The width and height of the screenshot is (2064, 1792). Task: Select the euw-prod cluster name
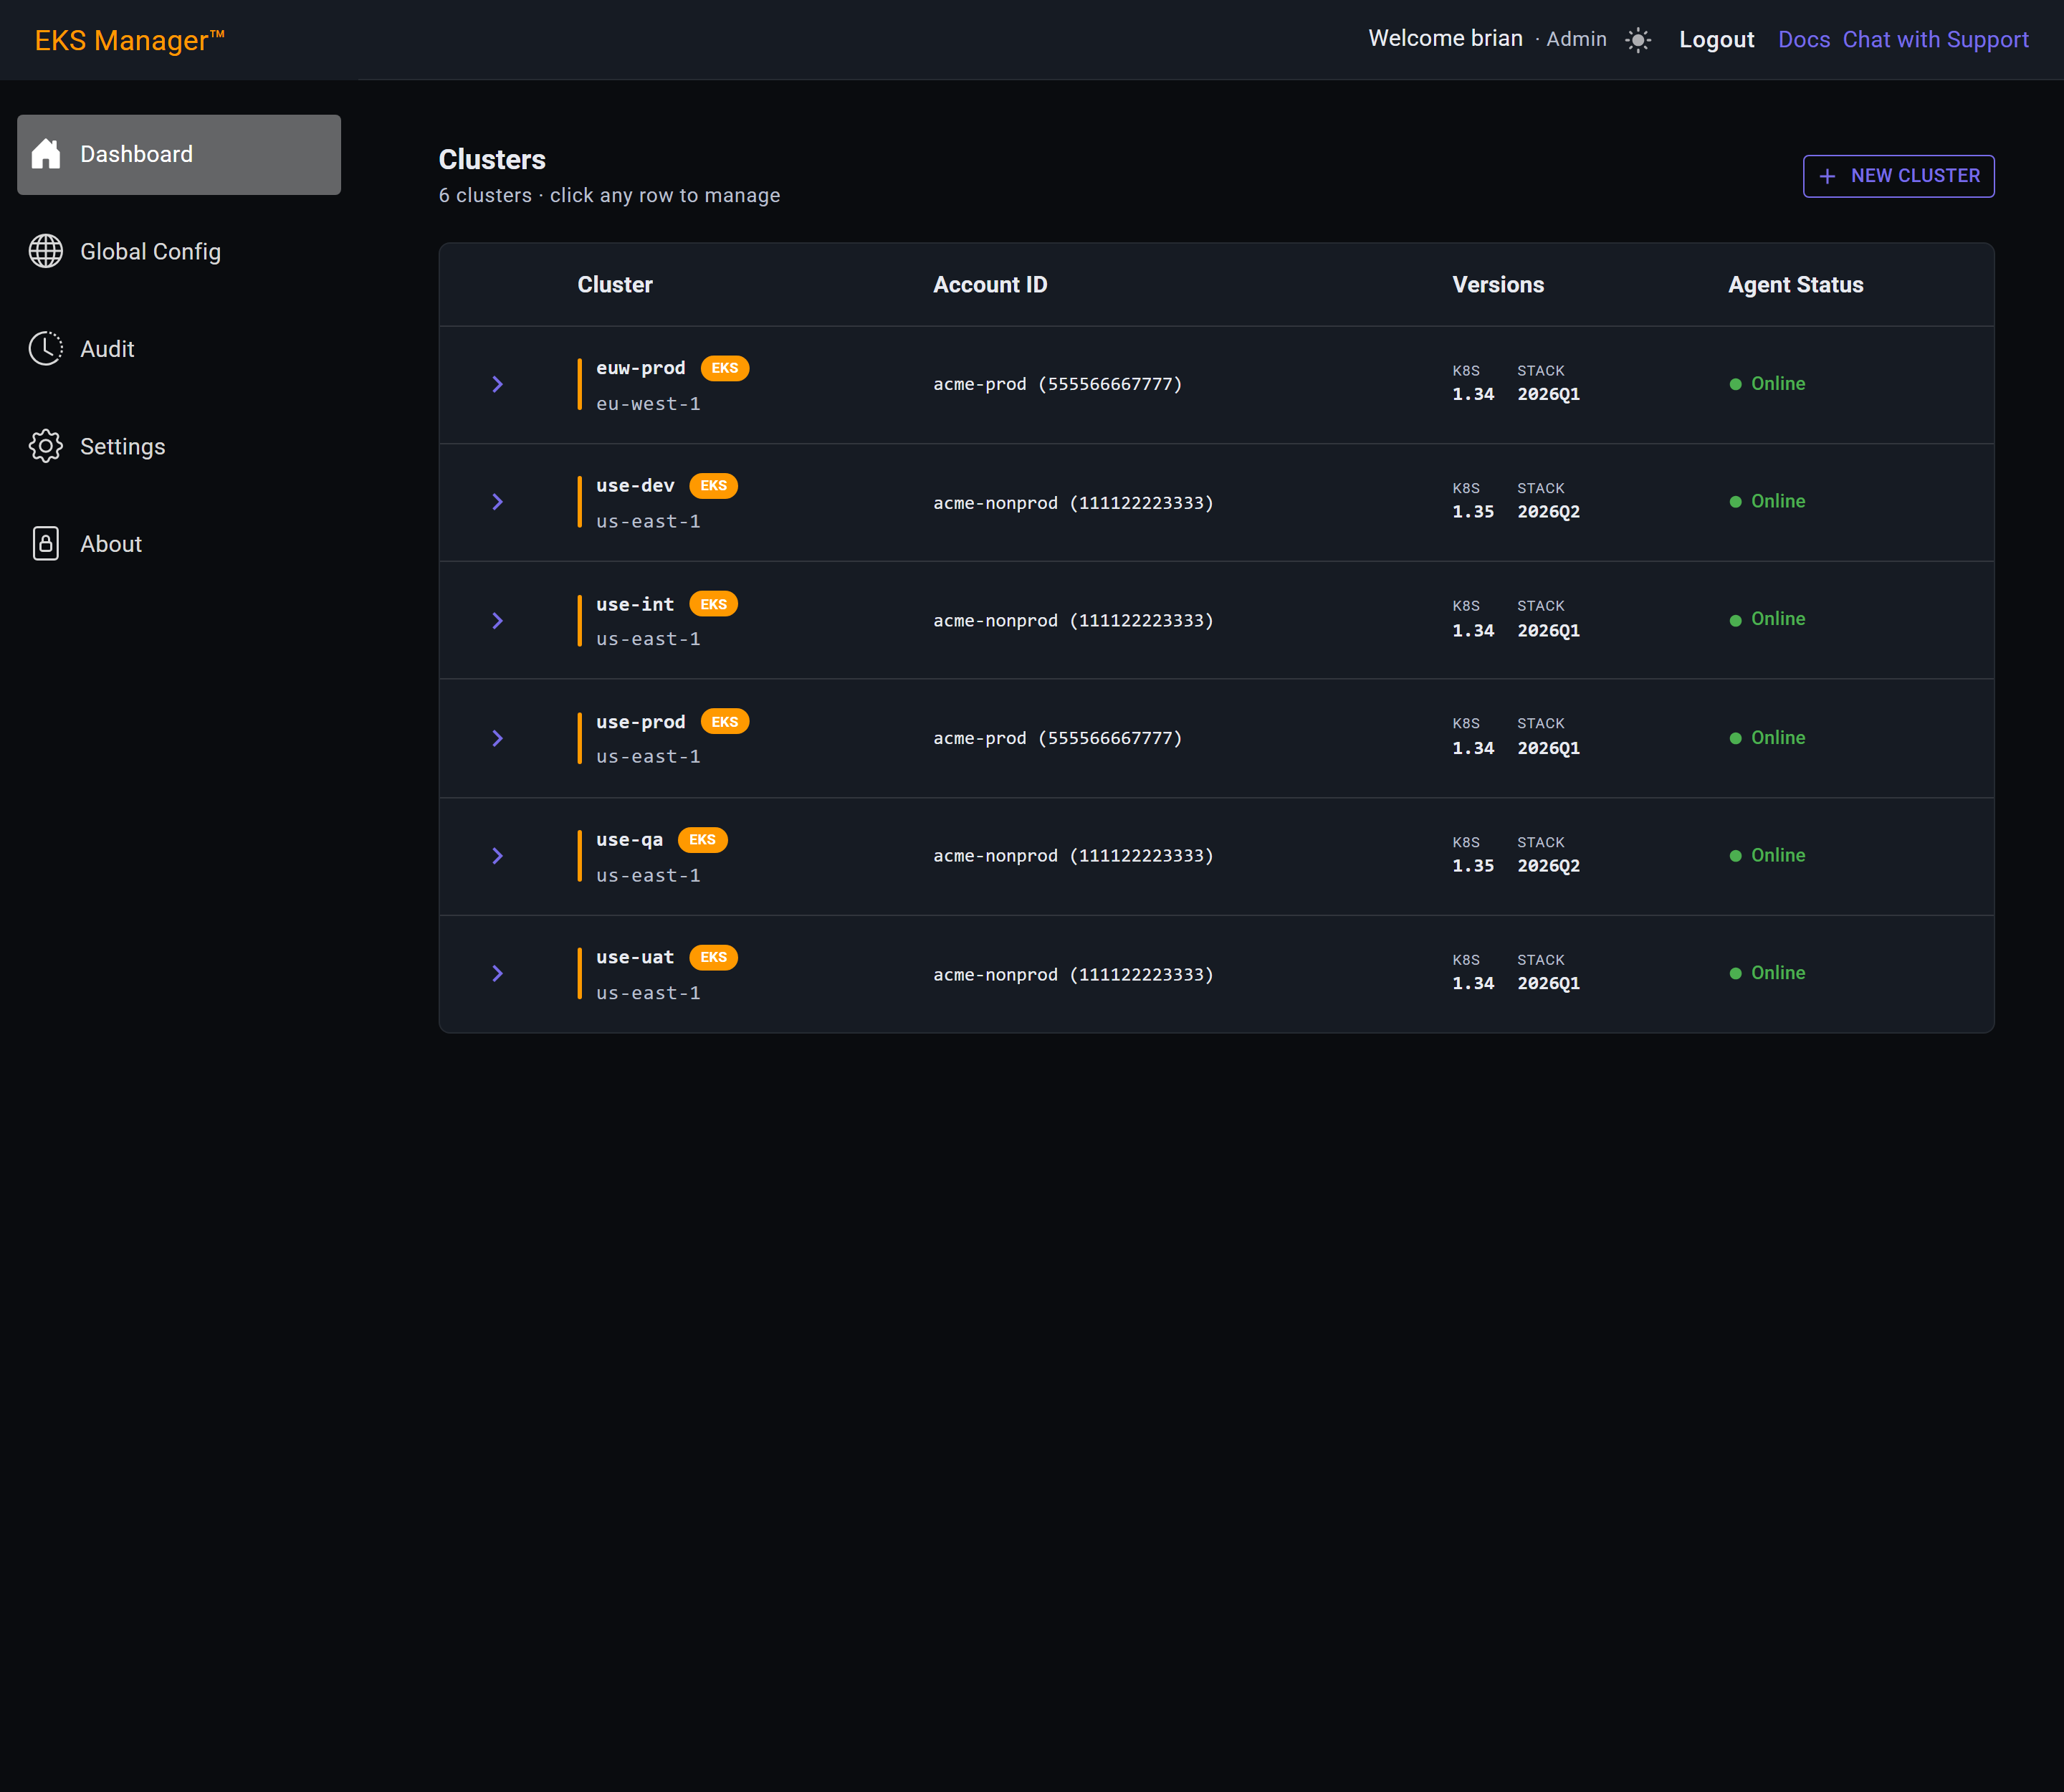click(641, 368)
